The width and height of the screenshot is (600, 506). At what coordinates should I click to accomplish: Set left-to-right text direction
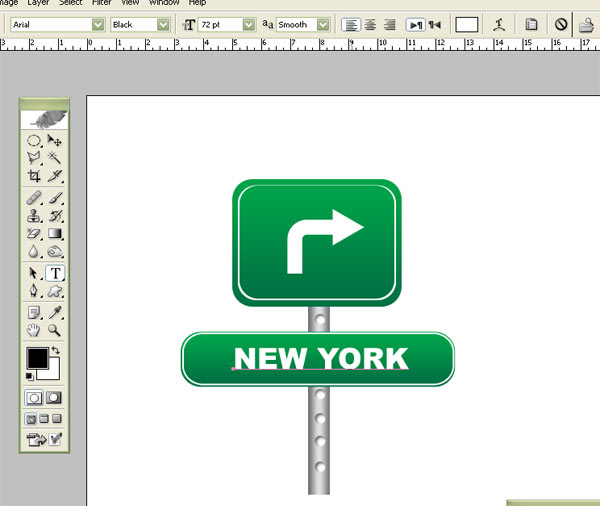tap(416, 25)
